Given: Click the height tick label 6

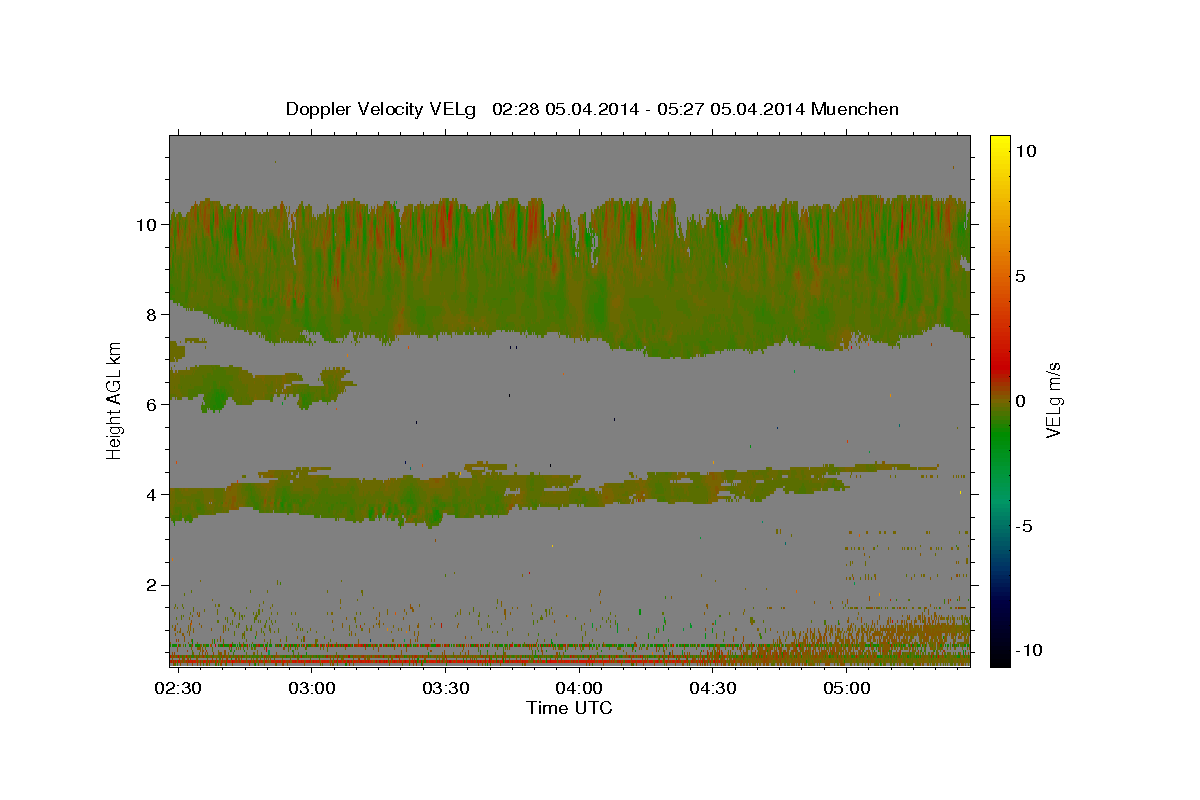Looking at the screenshot, I should click(x=153, y=404).
